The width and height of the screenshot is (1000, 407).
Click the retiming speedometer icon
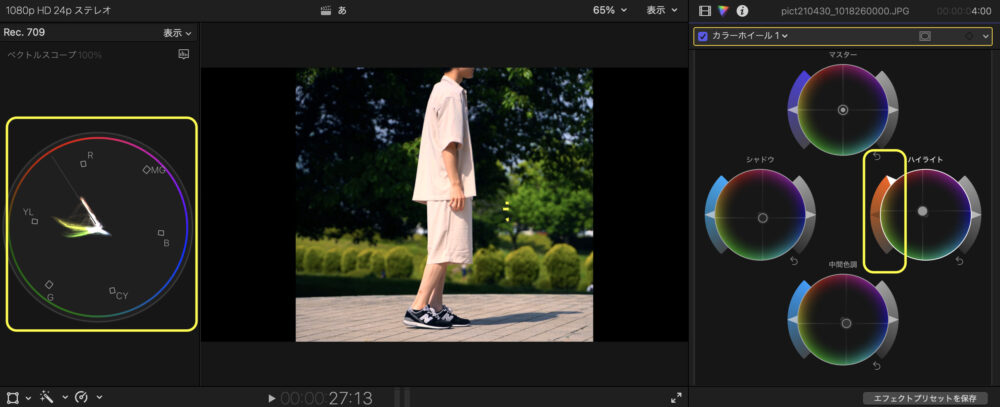point(81,397)
